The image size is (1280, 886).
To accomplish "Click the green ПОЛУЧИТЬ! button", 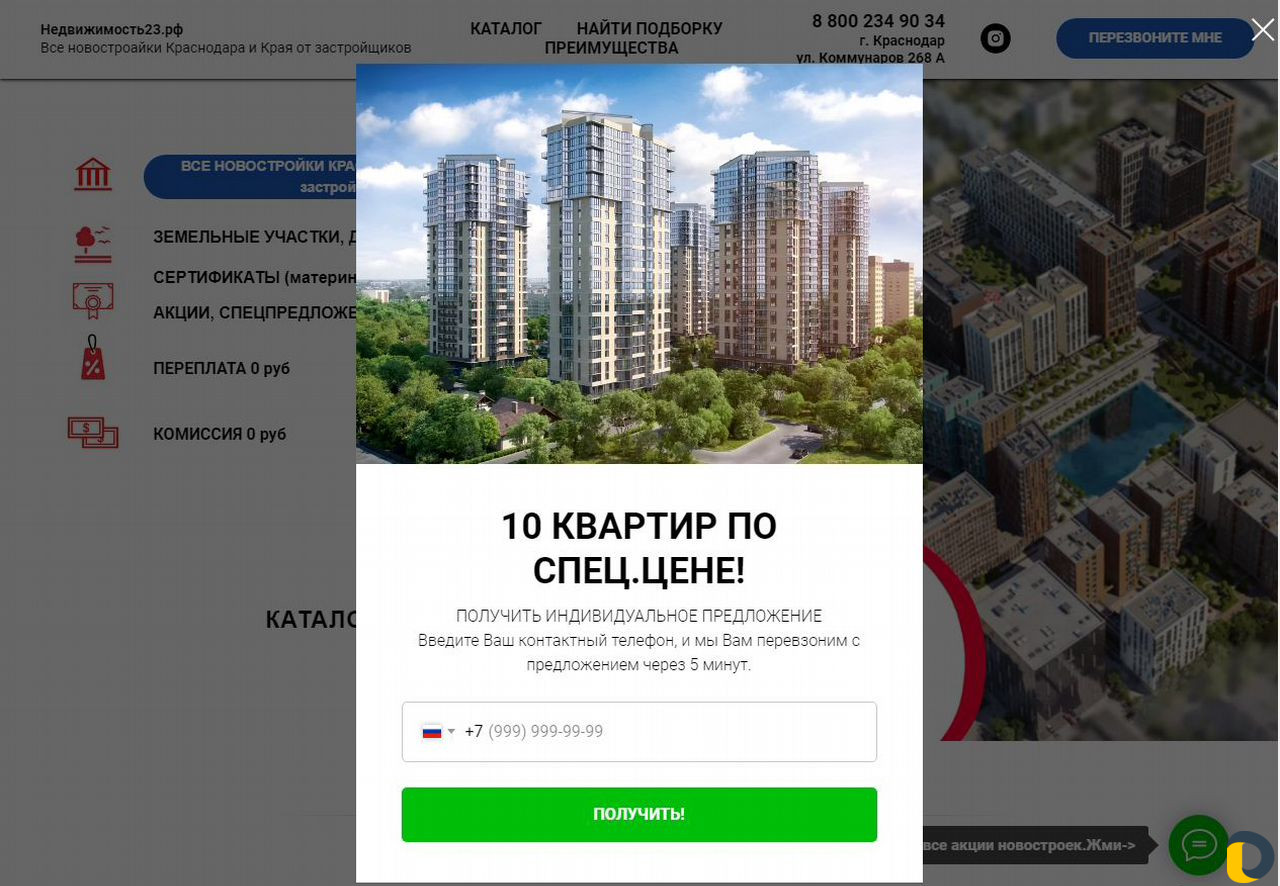I will 639,814.
